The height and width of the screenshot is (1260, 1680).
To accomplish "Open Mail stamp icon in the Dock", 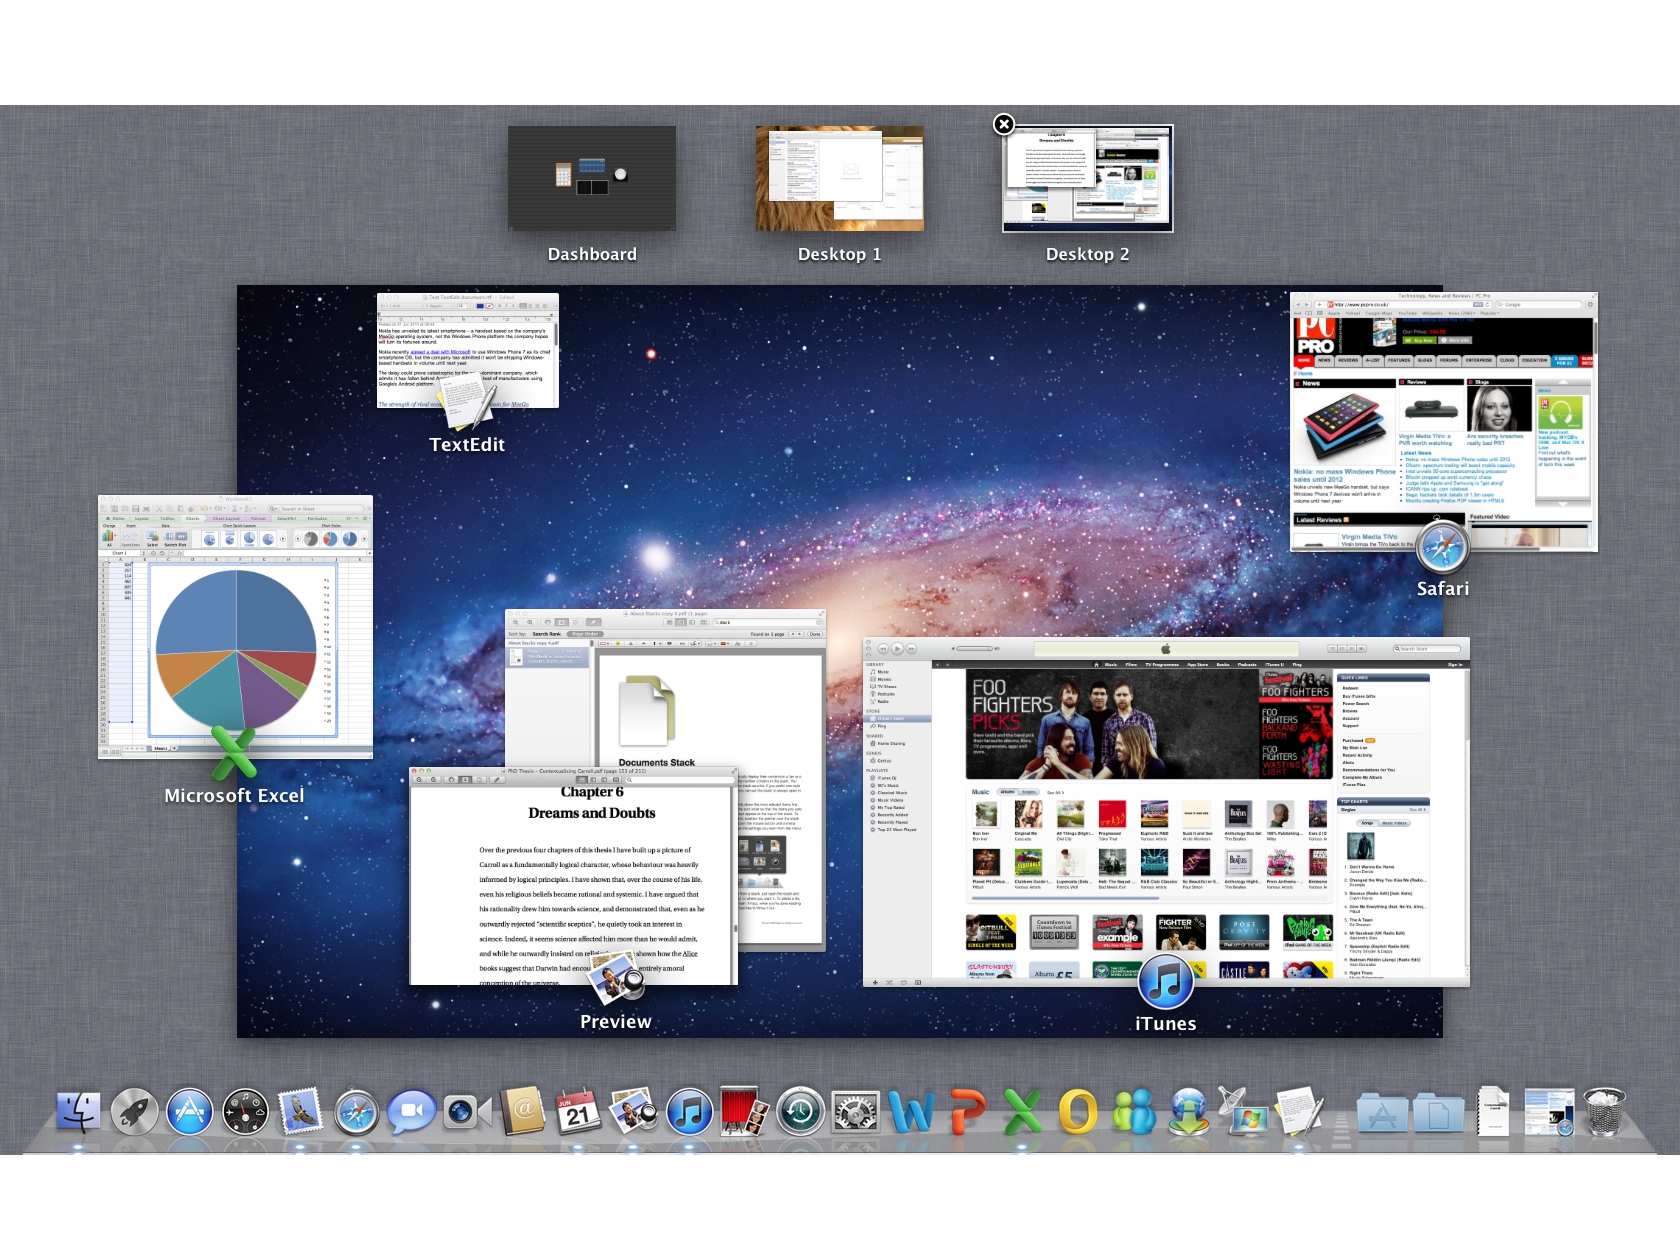I will click(x=301, y=1112).
